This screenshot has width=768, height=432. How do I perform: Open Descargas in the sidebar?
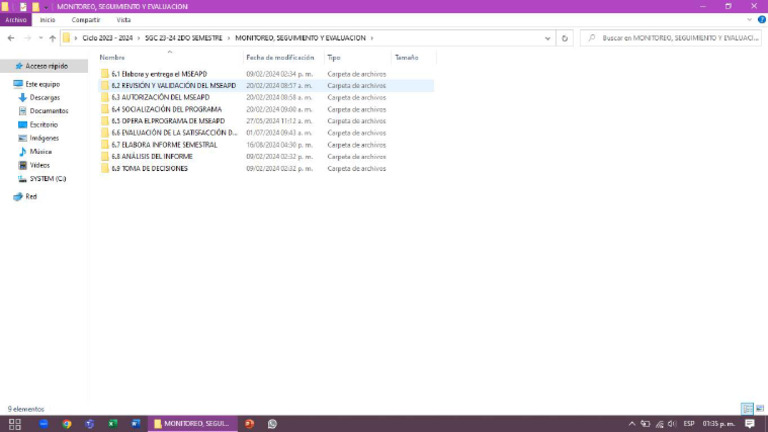tap(45, 98)
